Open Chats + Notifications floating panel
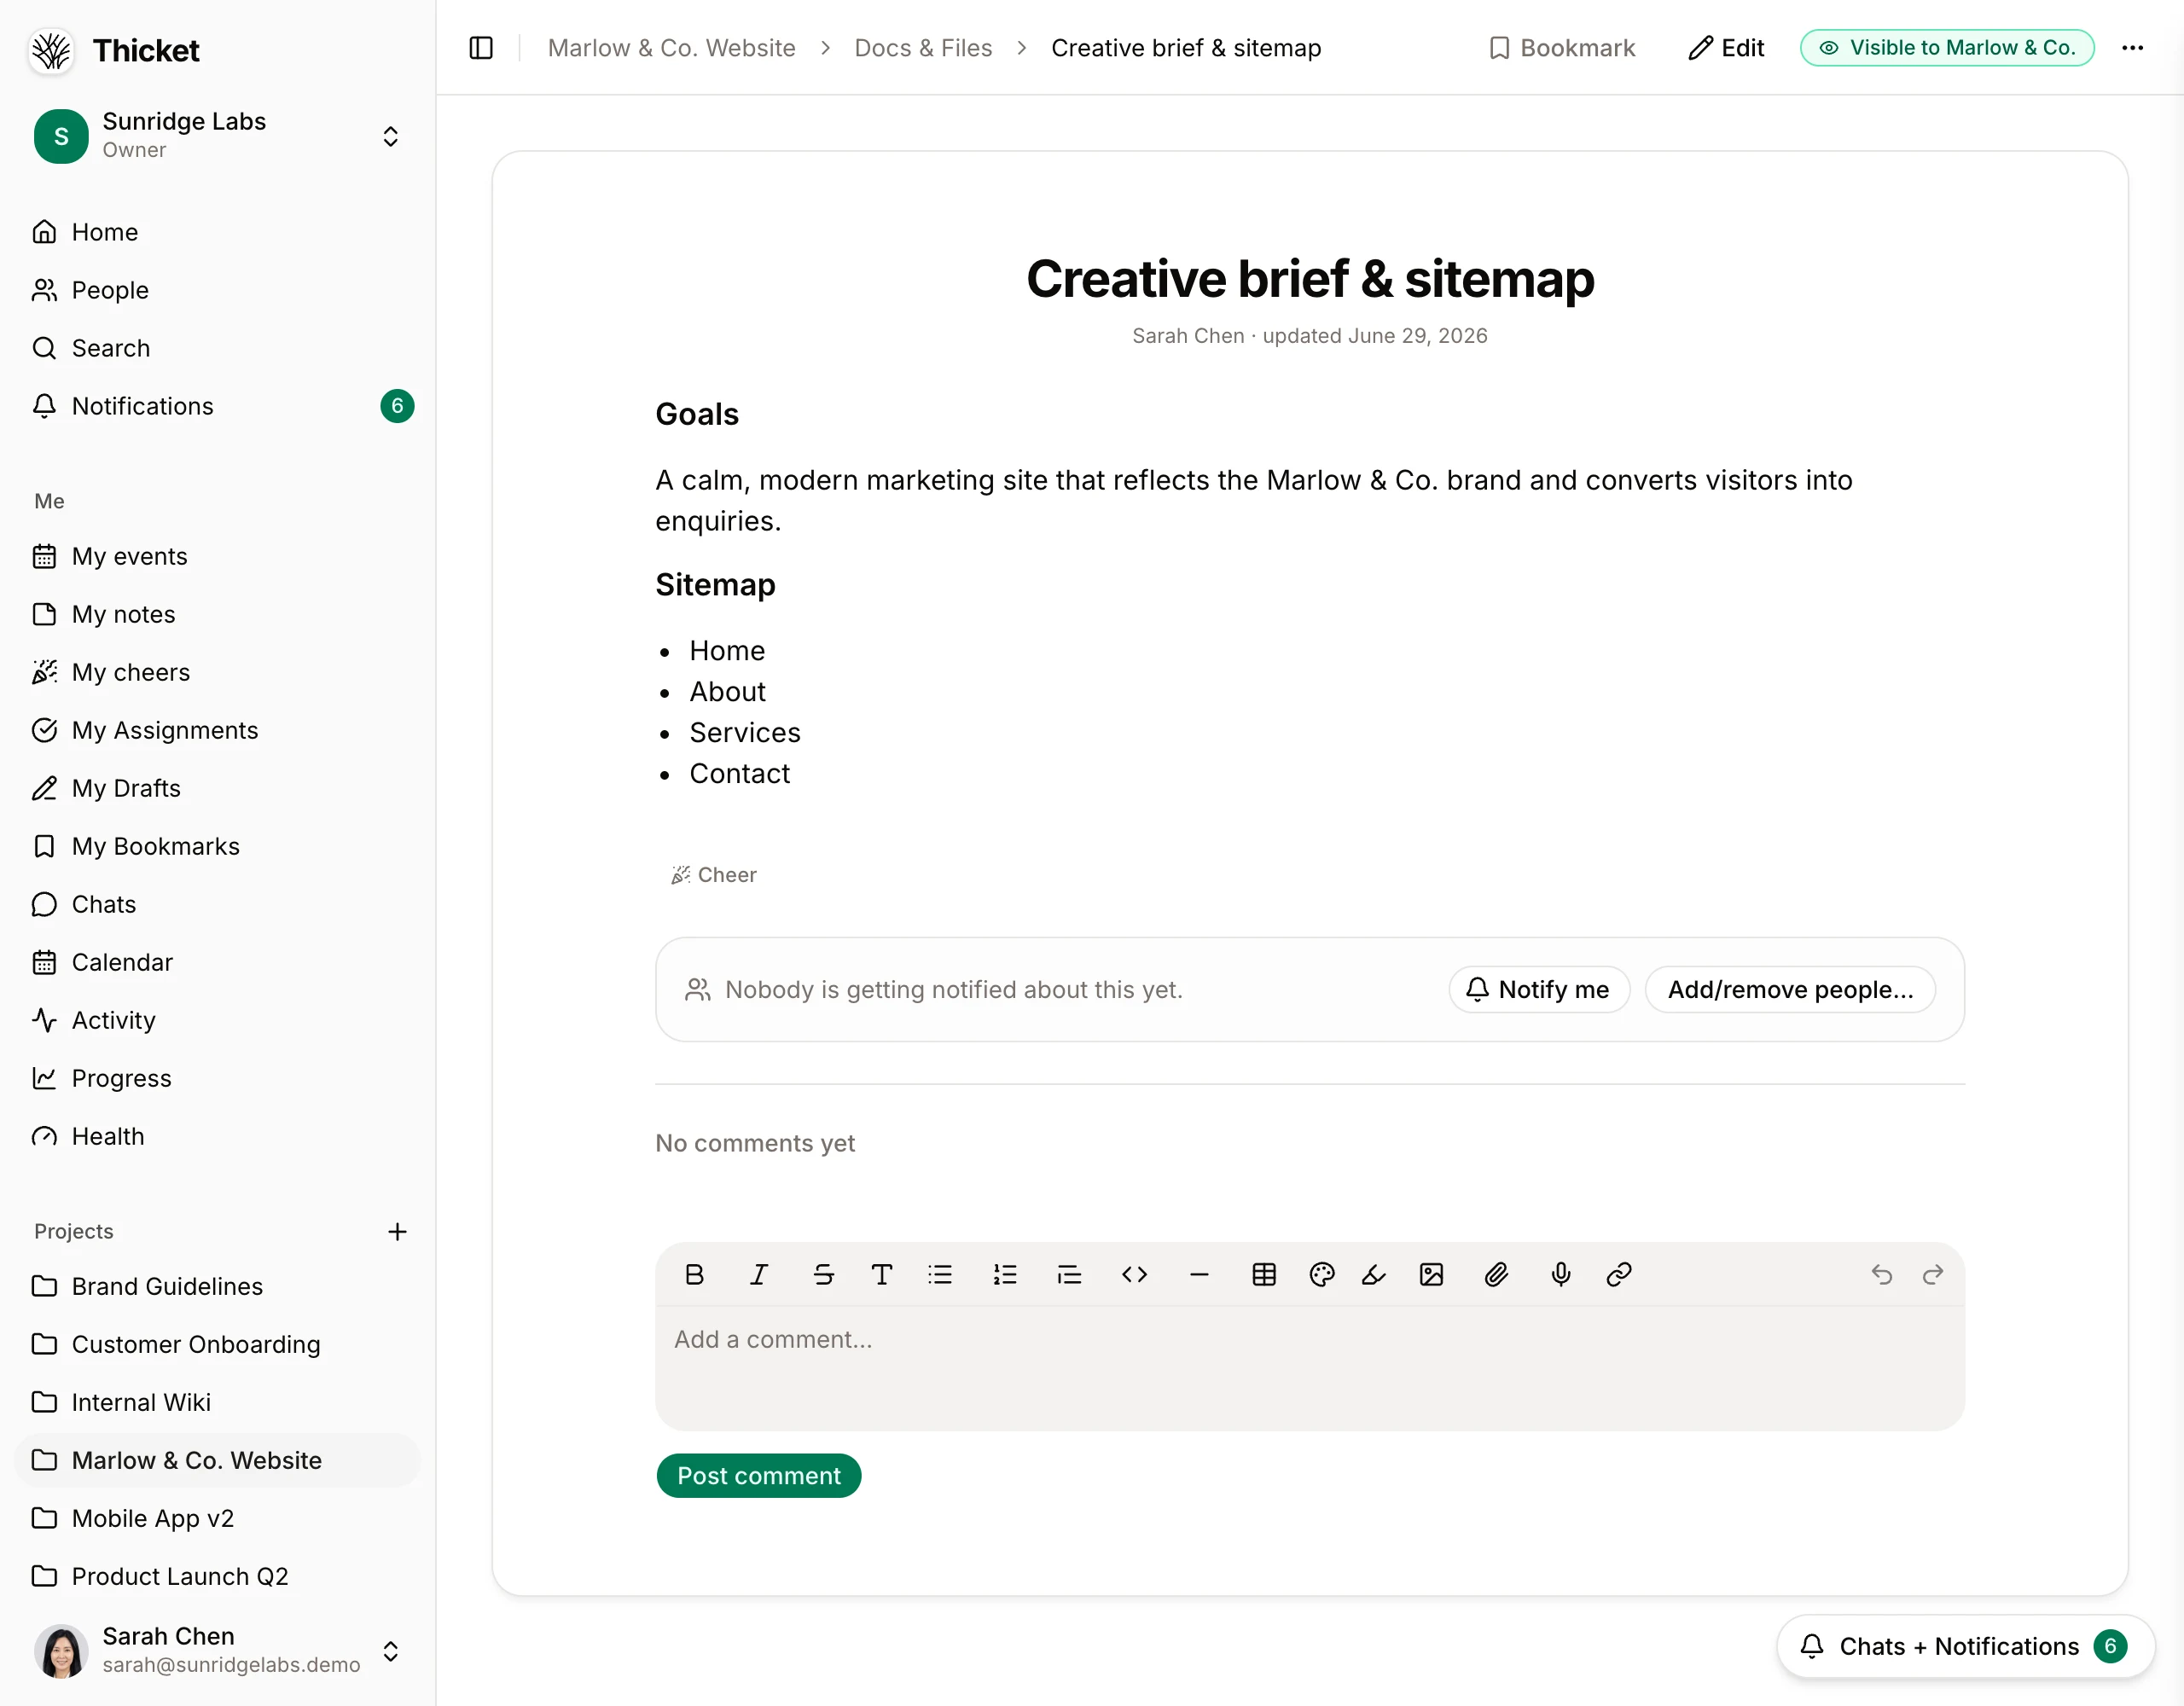2184x1706 pixels. [x=1965, y=1646]
